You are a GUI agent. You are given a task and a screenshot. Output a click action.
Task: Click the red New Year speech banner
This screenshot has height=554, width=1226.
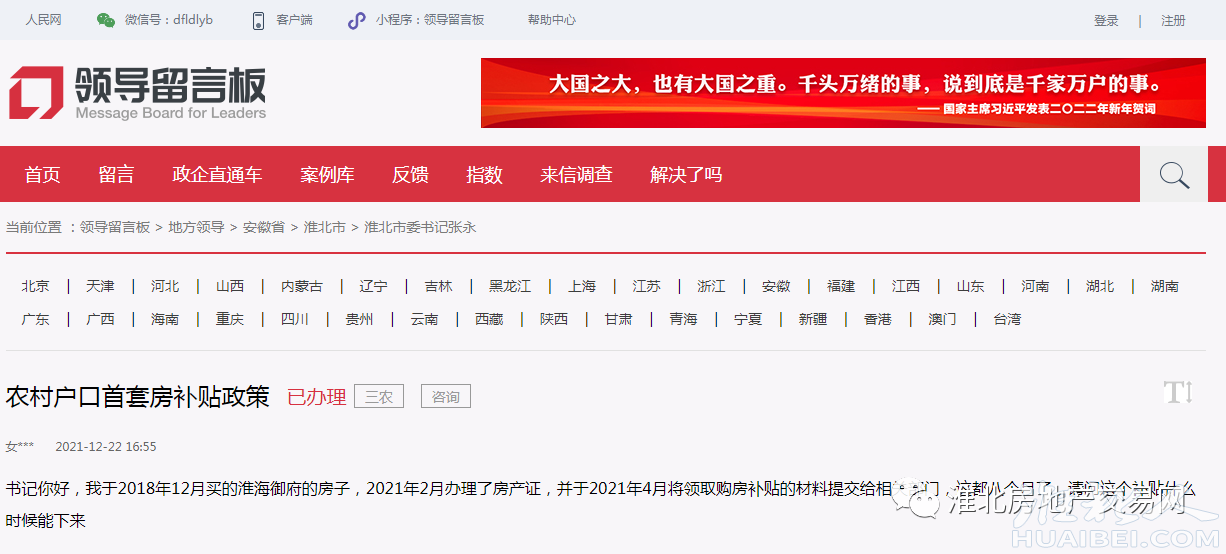[x=843, y=93]
